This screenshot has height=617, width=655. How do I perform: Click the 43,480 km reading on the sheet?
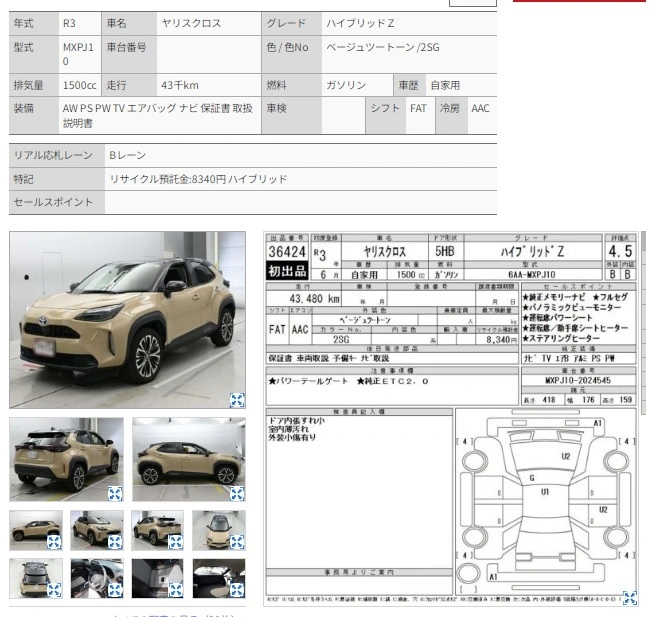(x=314, y=299)
